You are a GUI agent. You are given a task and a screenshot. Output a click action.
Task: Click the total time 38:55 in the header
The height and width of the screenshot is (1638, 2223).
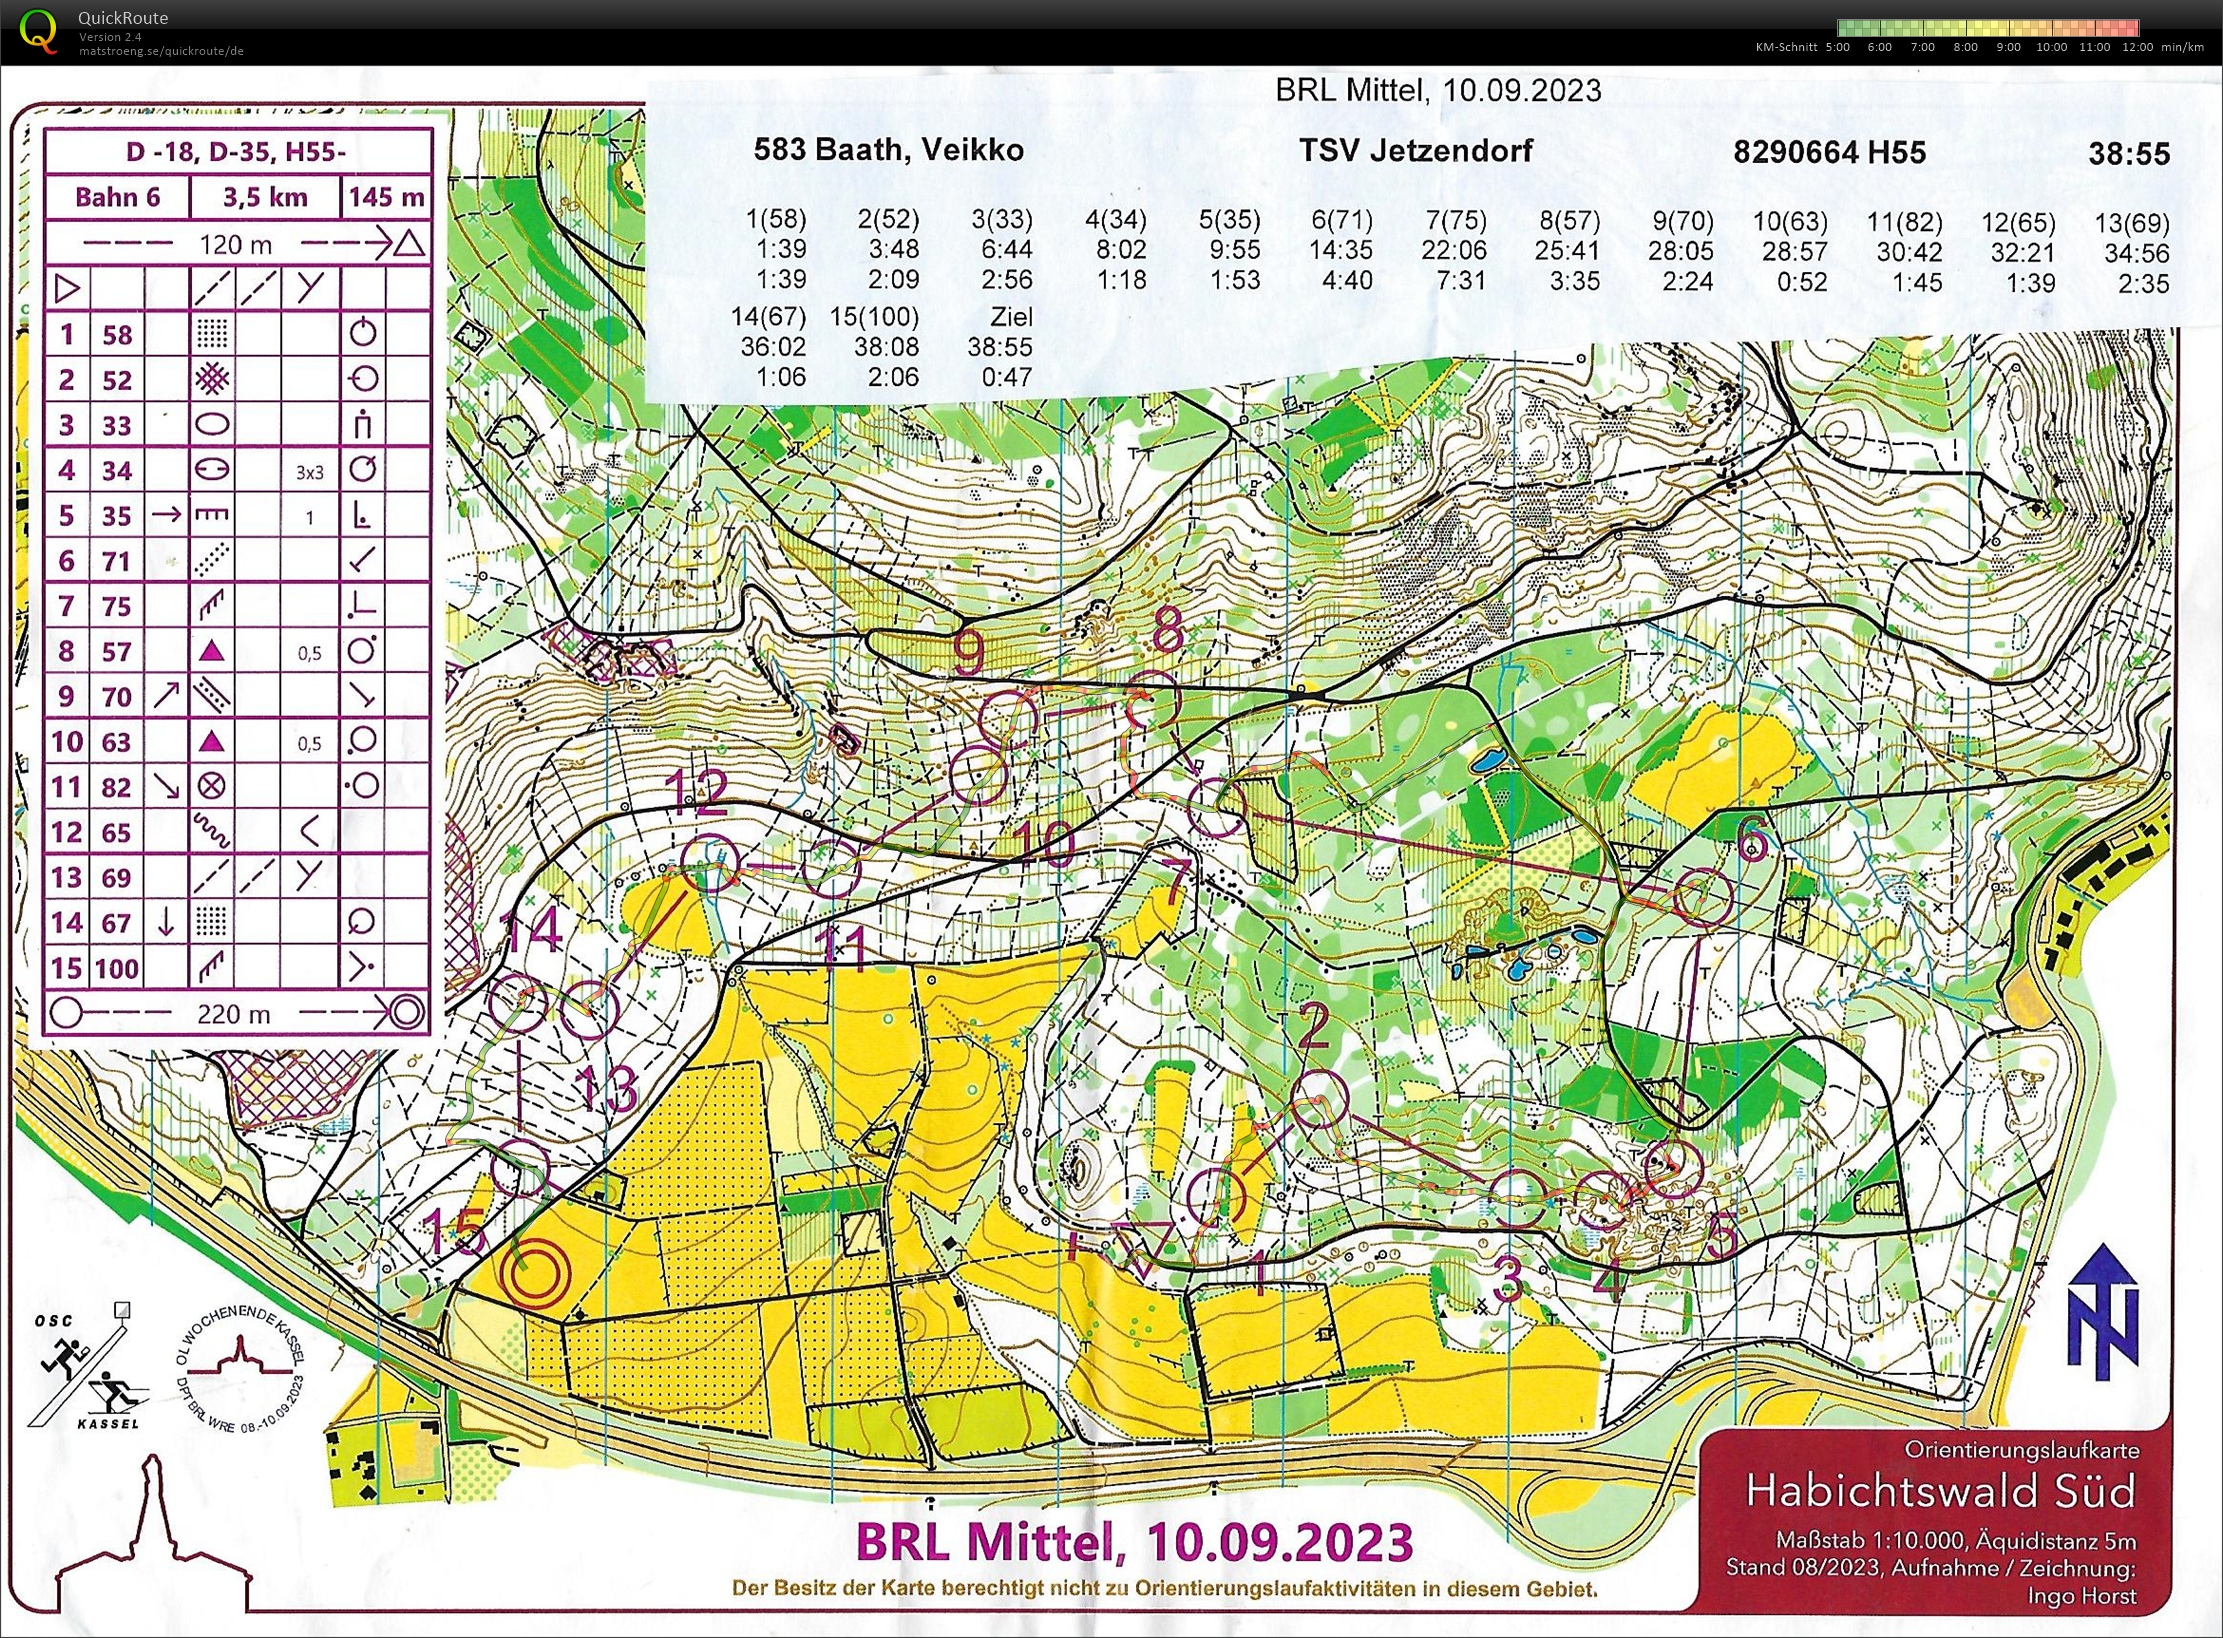tap(2129, 154)
